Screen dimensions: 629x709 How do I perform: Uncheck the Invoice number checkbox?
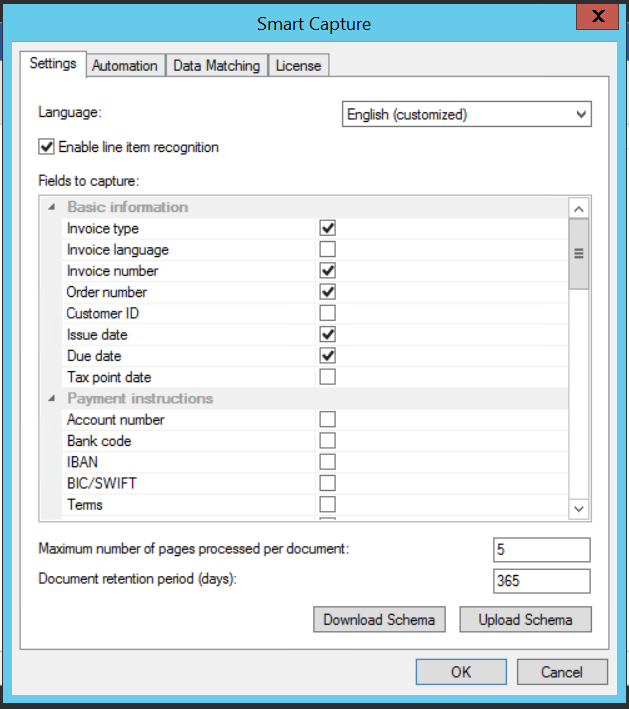pyautogui.click(x=327, y=270)
